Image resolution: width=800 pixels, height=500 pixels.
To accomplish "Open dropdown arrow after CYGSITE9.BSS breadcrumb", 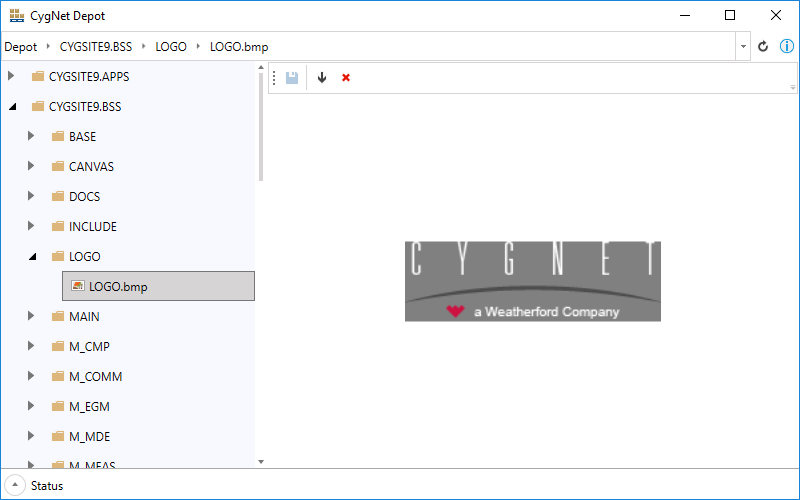I will point(144,46).
